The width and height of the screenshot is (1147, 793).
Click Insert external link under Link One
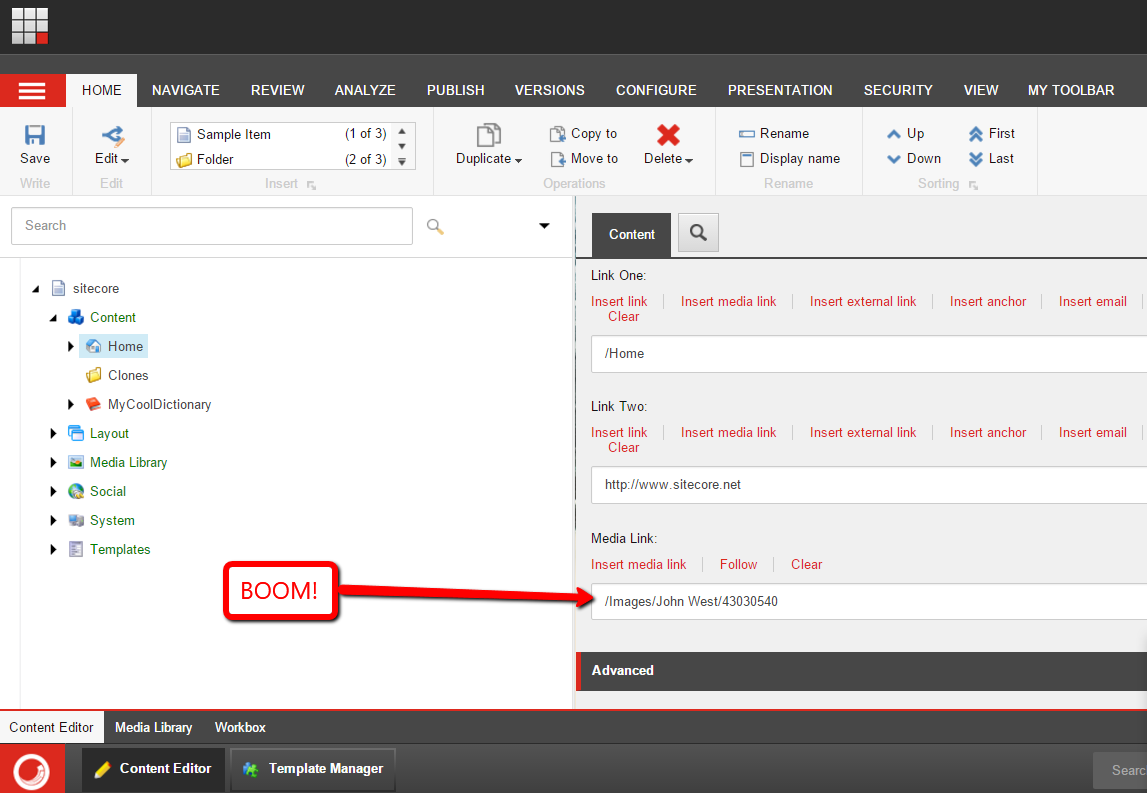[x=862, y=301]
